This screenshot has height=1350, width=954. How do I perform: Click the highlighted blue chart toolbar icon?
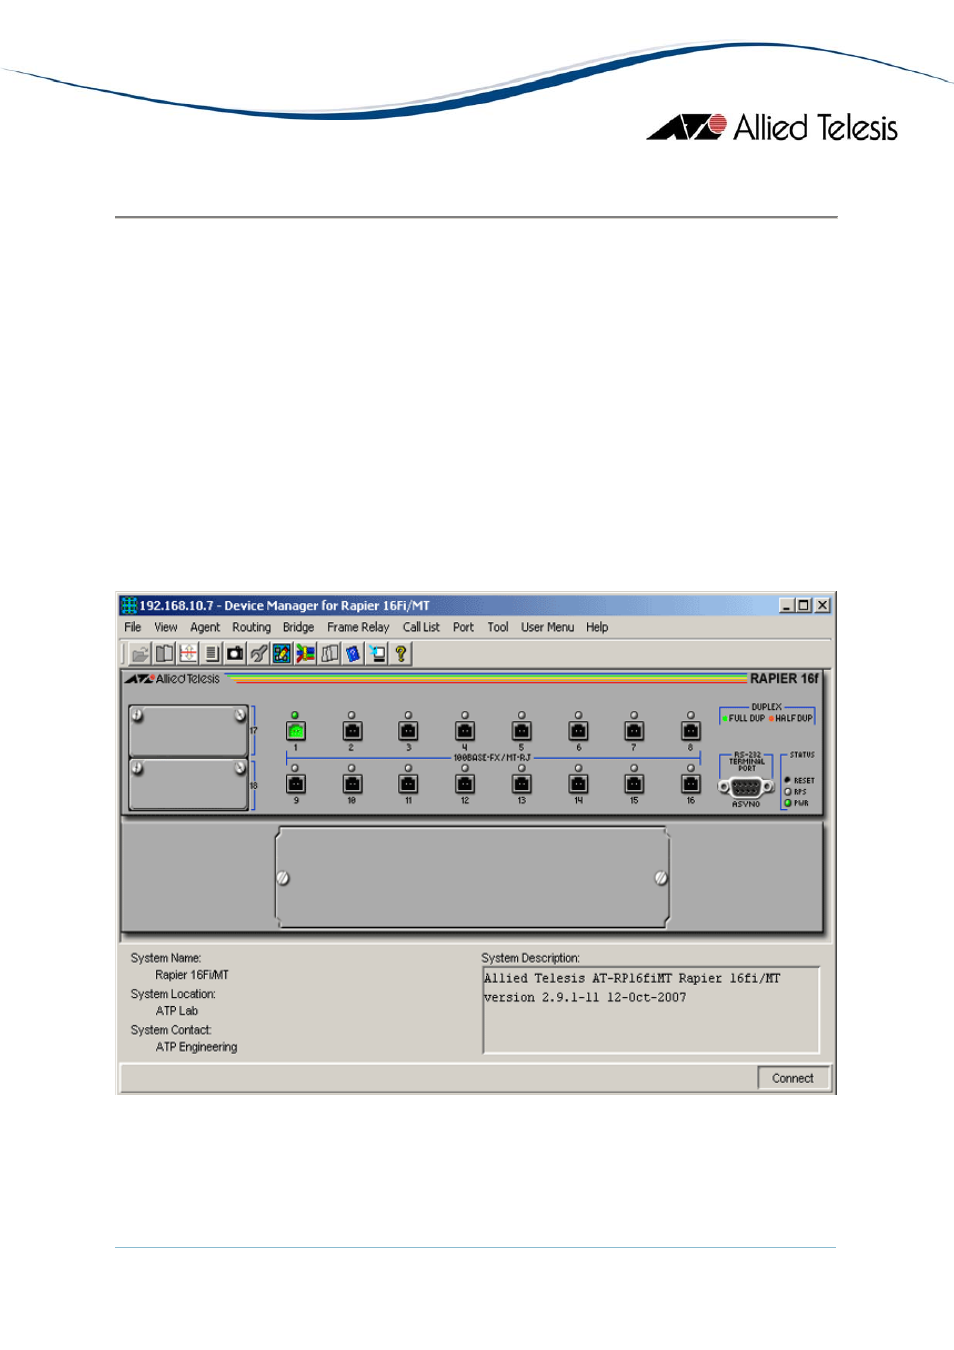tap(282, 654)
